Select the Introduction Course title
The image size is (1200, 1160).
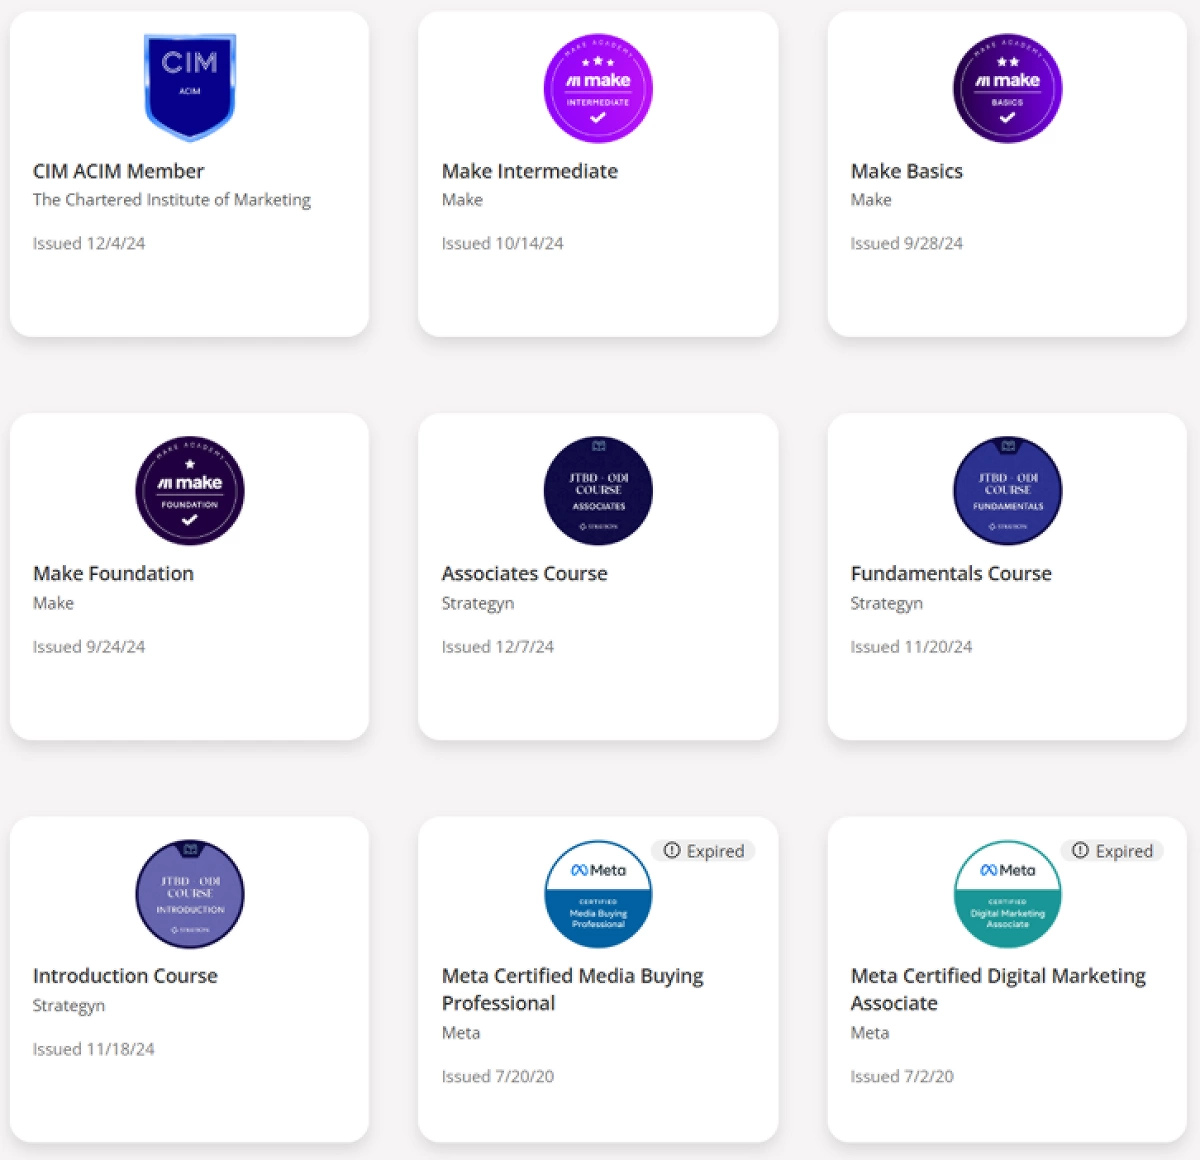click(x=125, y=975)
